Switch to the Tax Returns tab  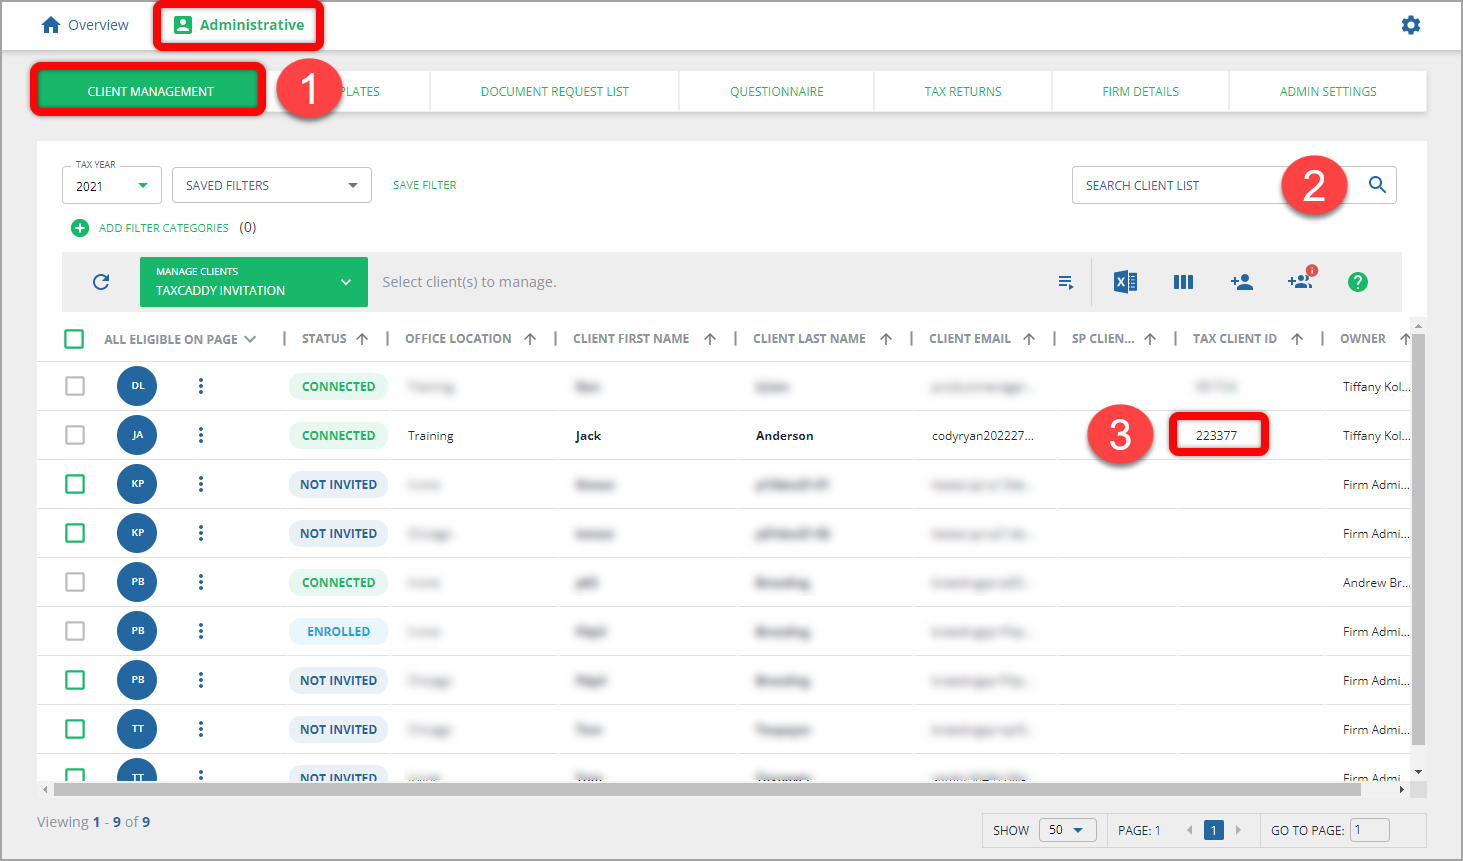[x=962, y=92]
